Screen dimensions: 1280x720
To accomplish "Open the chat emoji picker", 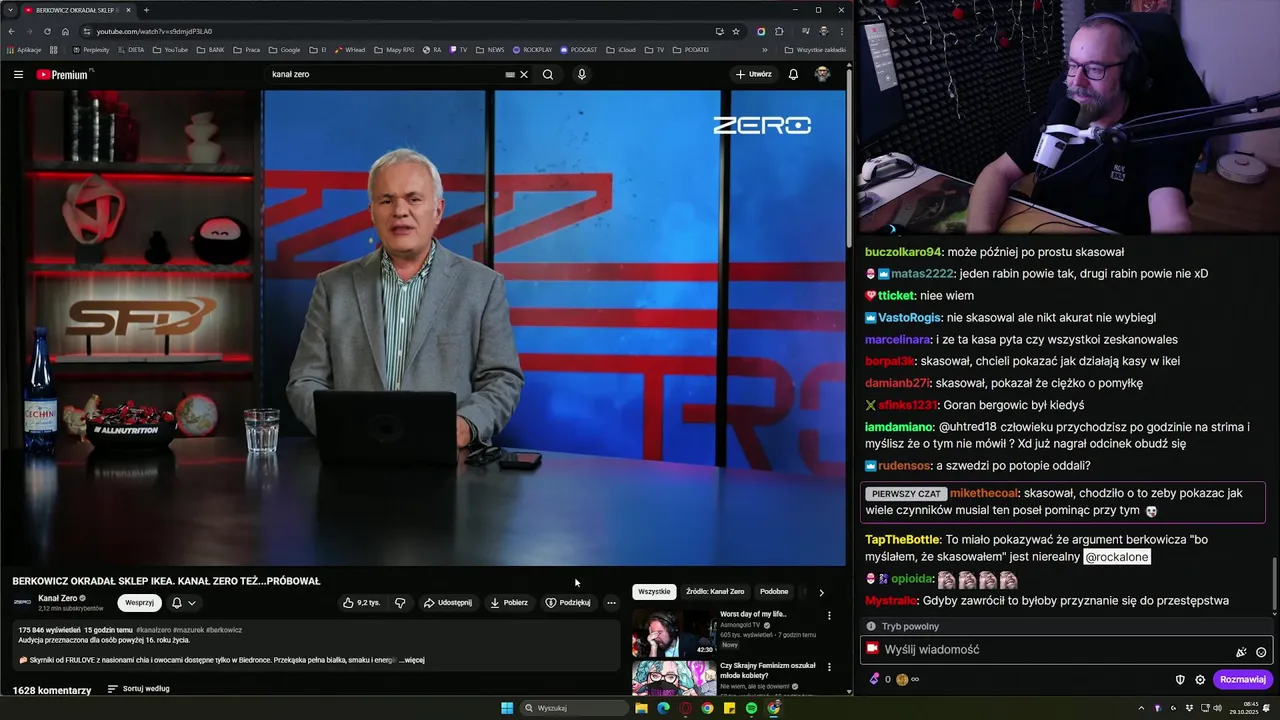I will 1261,652.
